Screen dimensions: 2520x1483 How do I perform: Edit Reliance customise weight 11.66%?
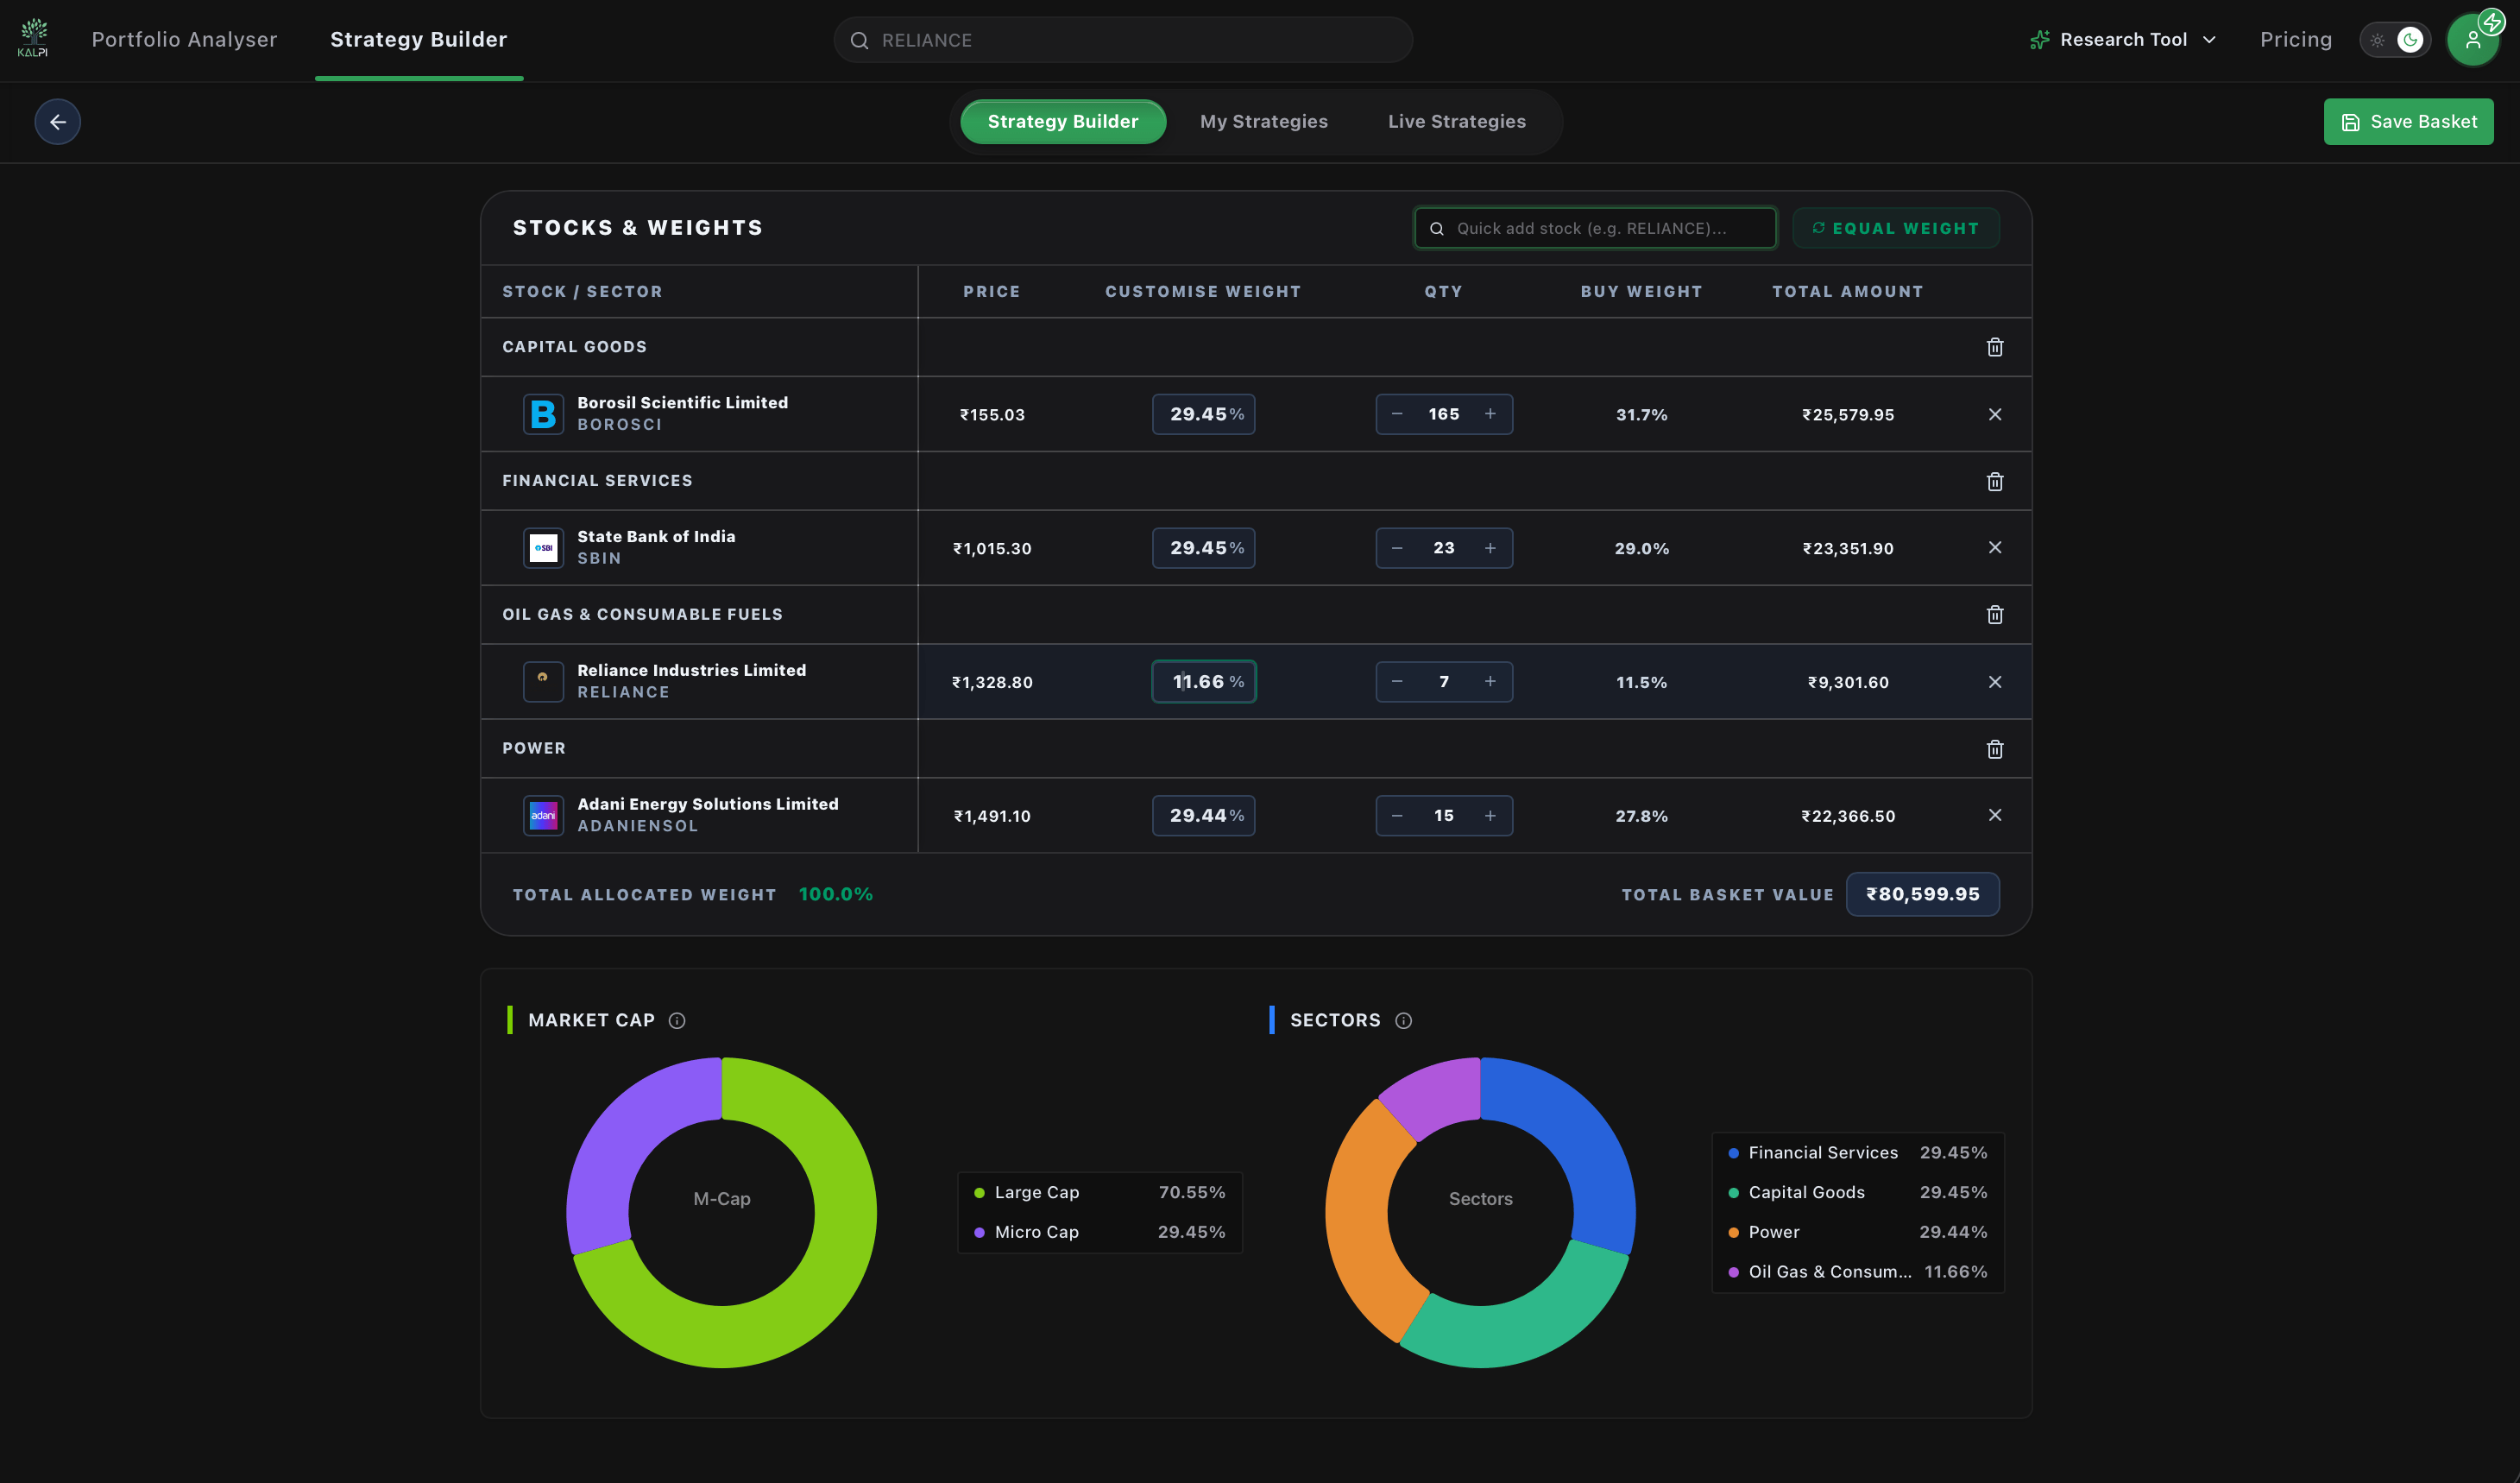pos(1203,681)
